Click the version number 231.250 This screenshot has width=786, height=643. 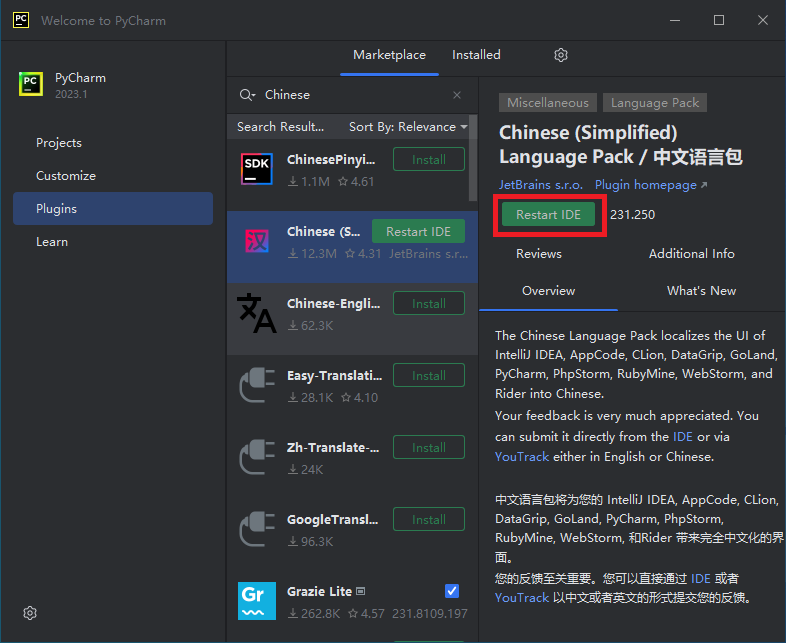point(633,215)
